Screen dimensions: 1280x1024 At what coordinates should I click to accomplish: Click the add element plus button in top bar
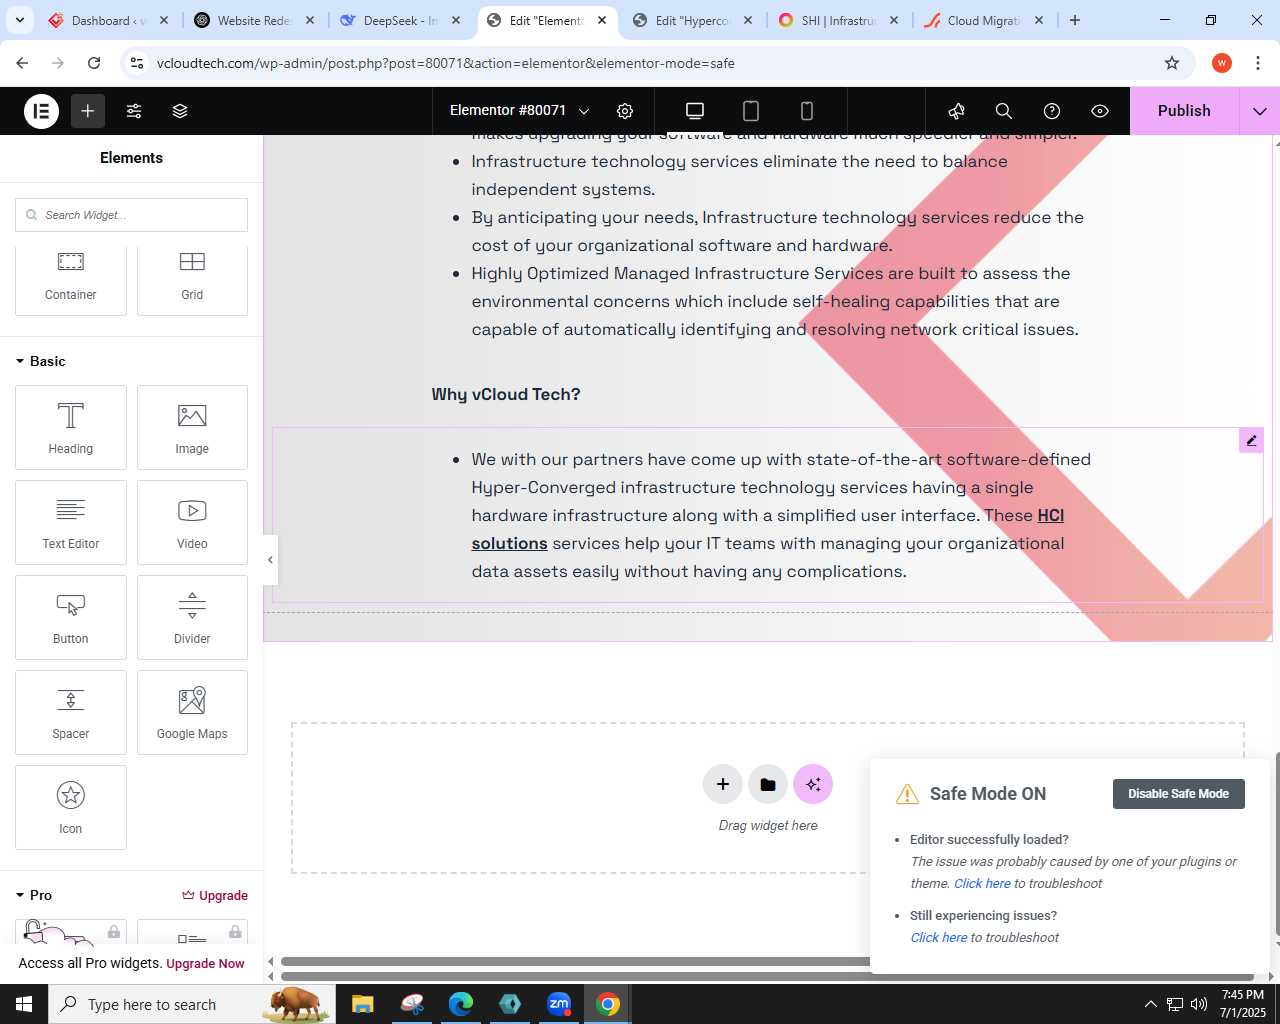(88, 111)
